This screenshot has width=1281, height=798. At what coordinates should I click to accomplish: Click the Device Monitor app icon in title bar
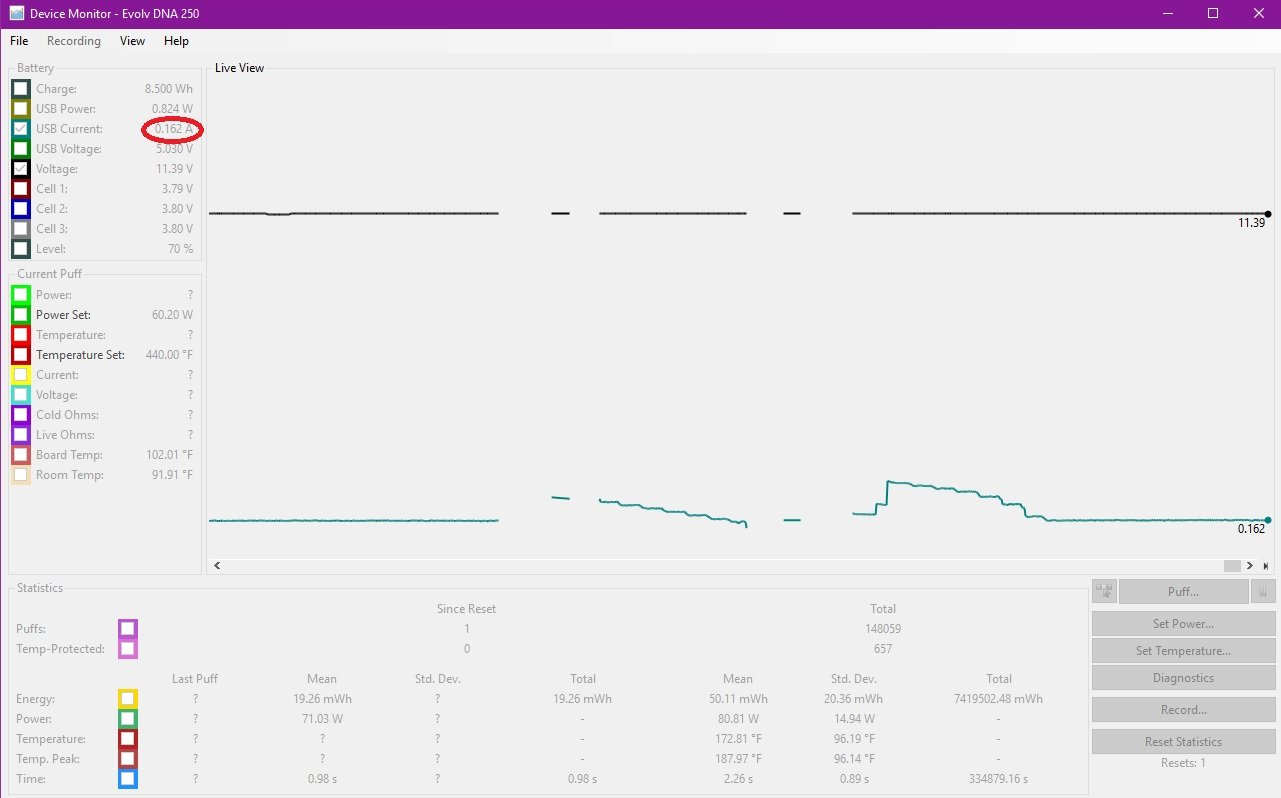(16, 13)
